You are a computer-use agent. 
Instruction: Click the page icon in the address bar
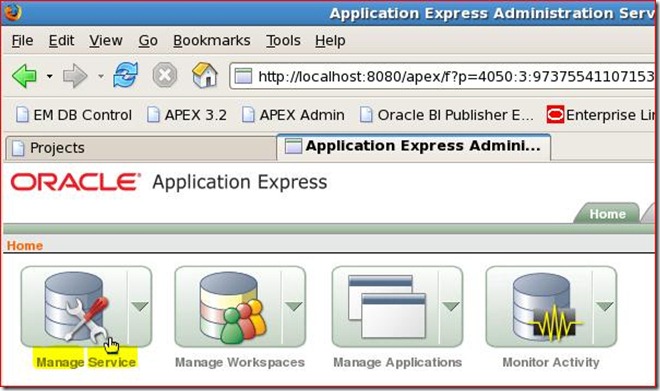pyautogui.click(x=243, y=76)
